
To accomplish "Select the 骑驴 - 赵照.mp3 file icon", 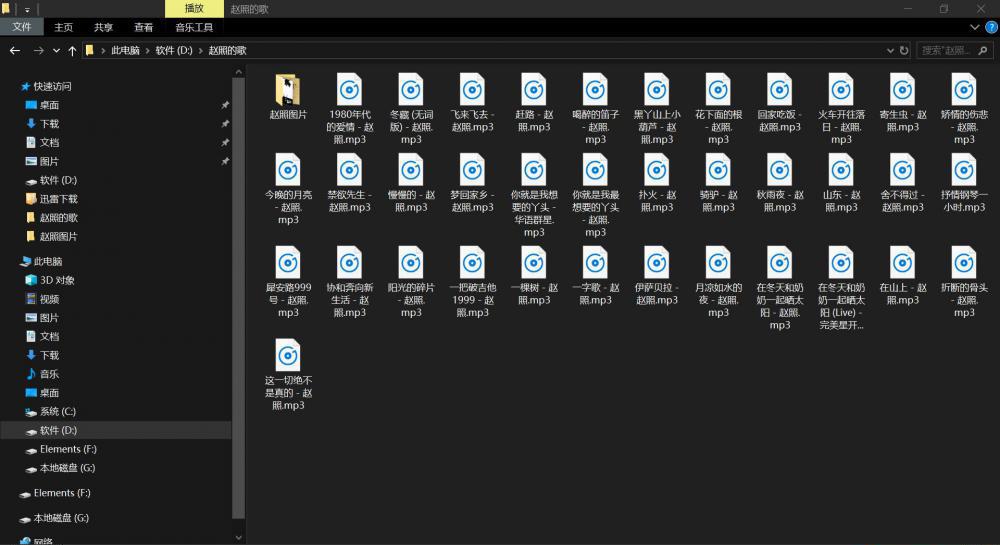I will (718, 170).
